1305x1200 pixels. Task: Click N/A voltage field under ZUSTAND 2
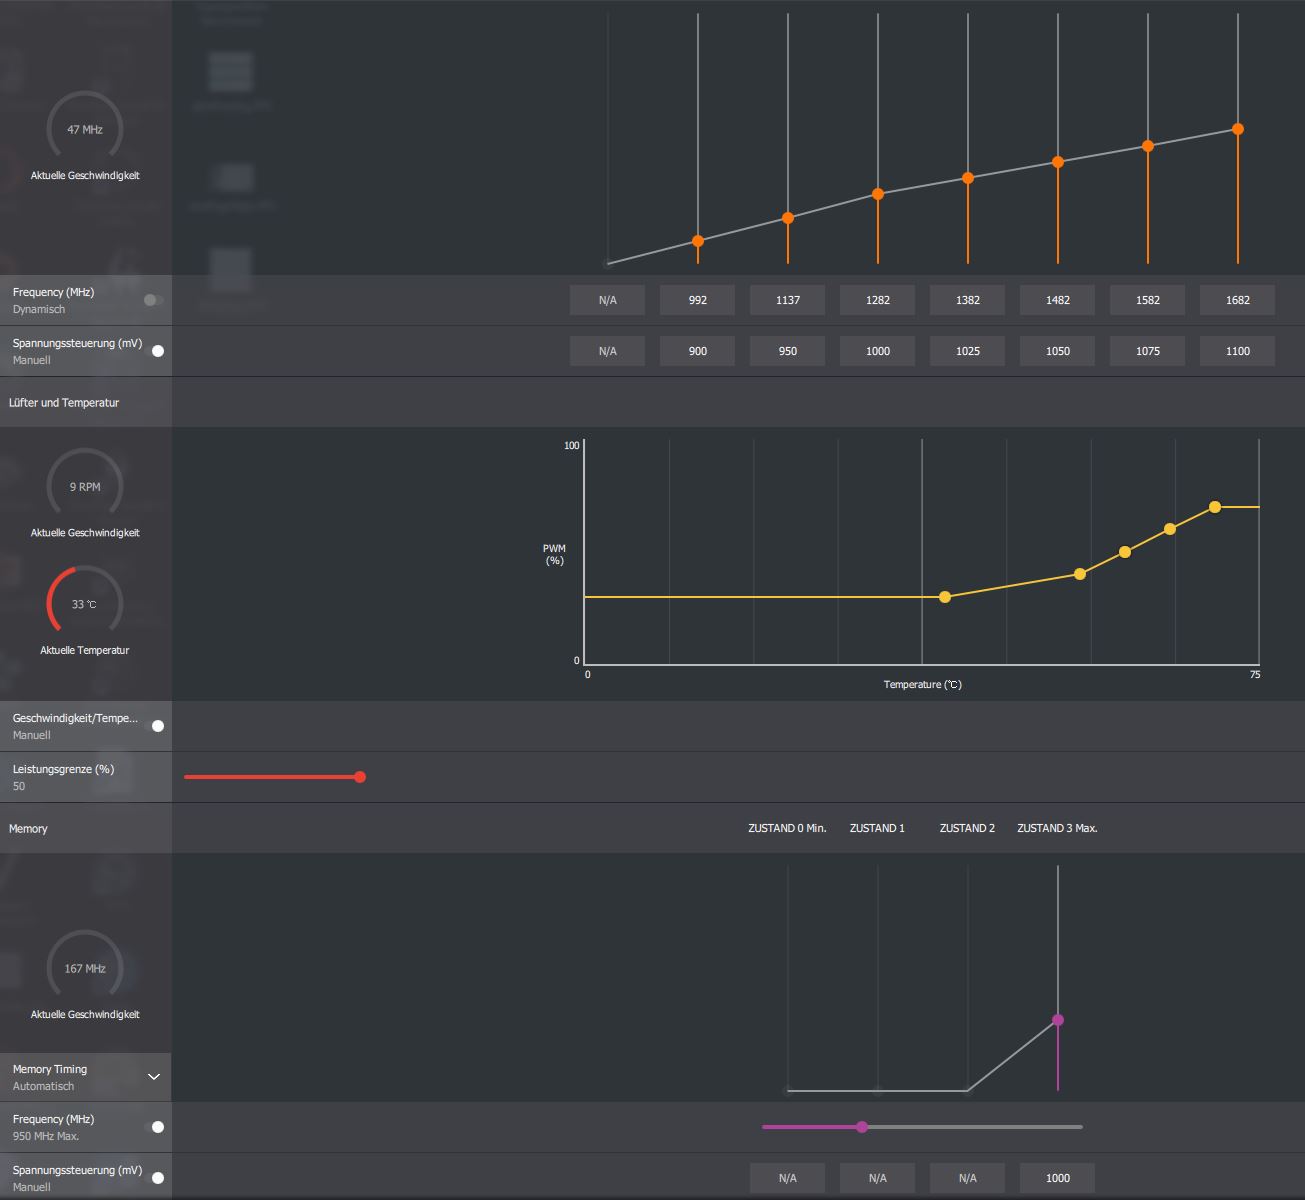tap(968, 1178)
